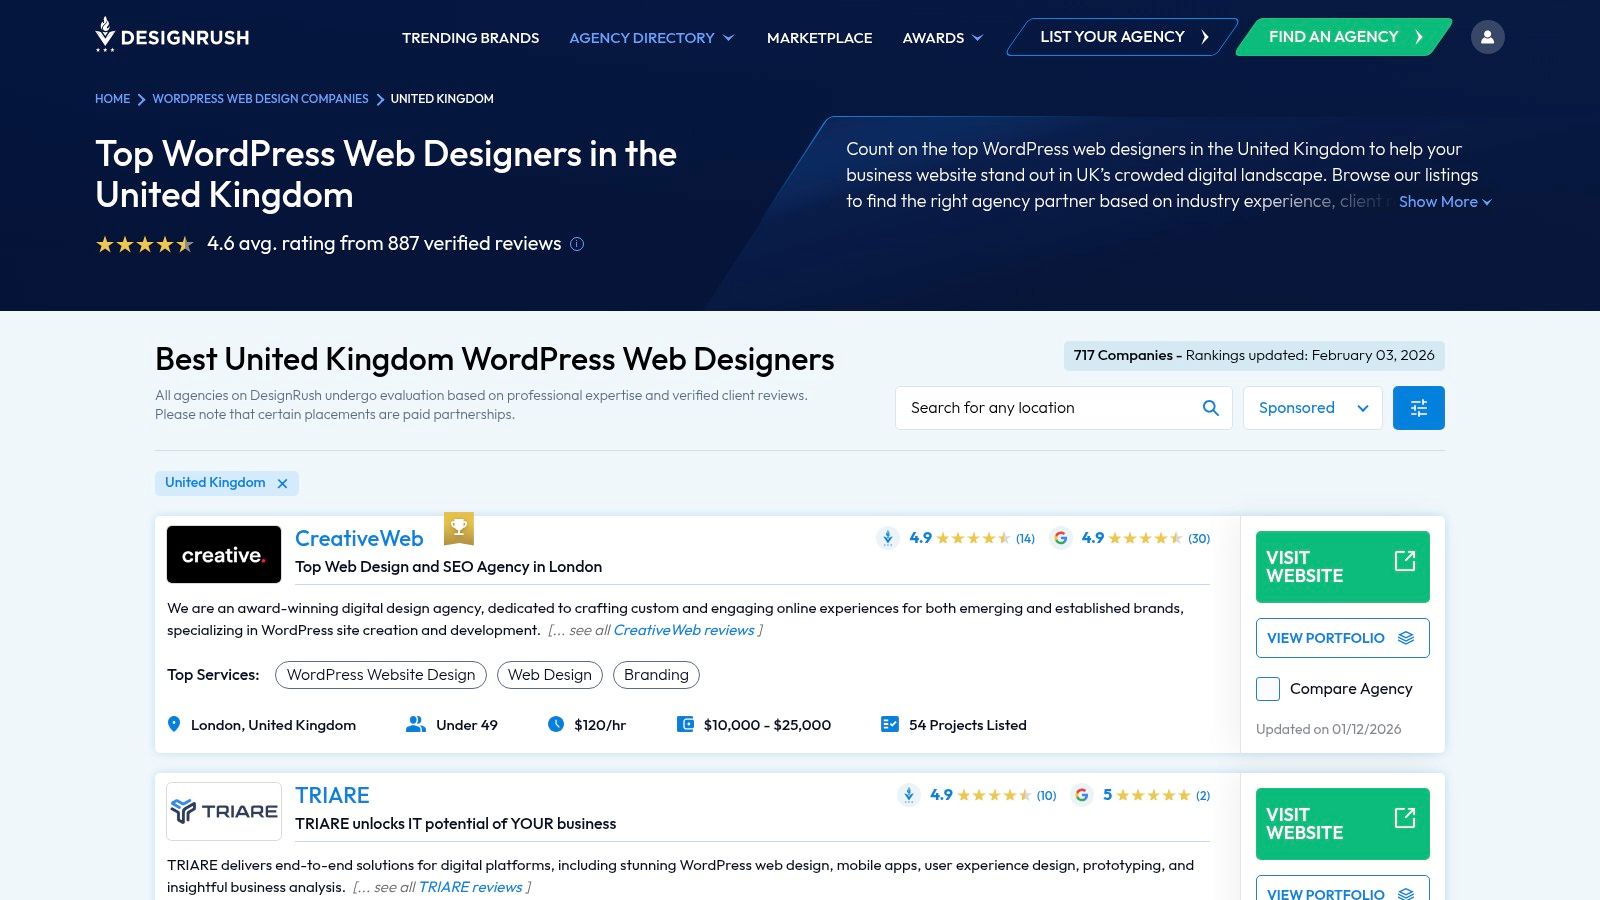
Task: Enable Compare Agency for CreativeWeb
Action: tap(1267, 689)
